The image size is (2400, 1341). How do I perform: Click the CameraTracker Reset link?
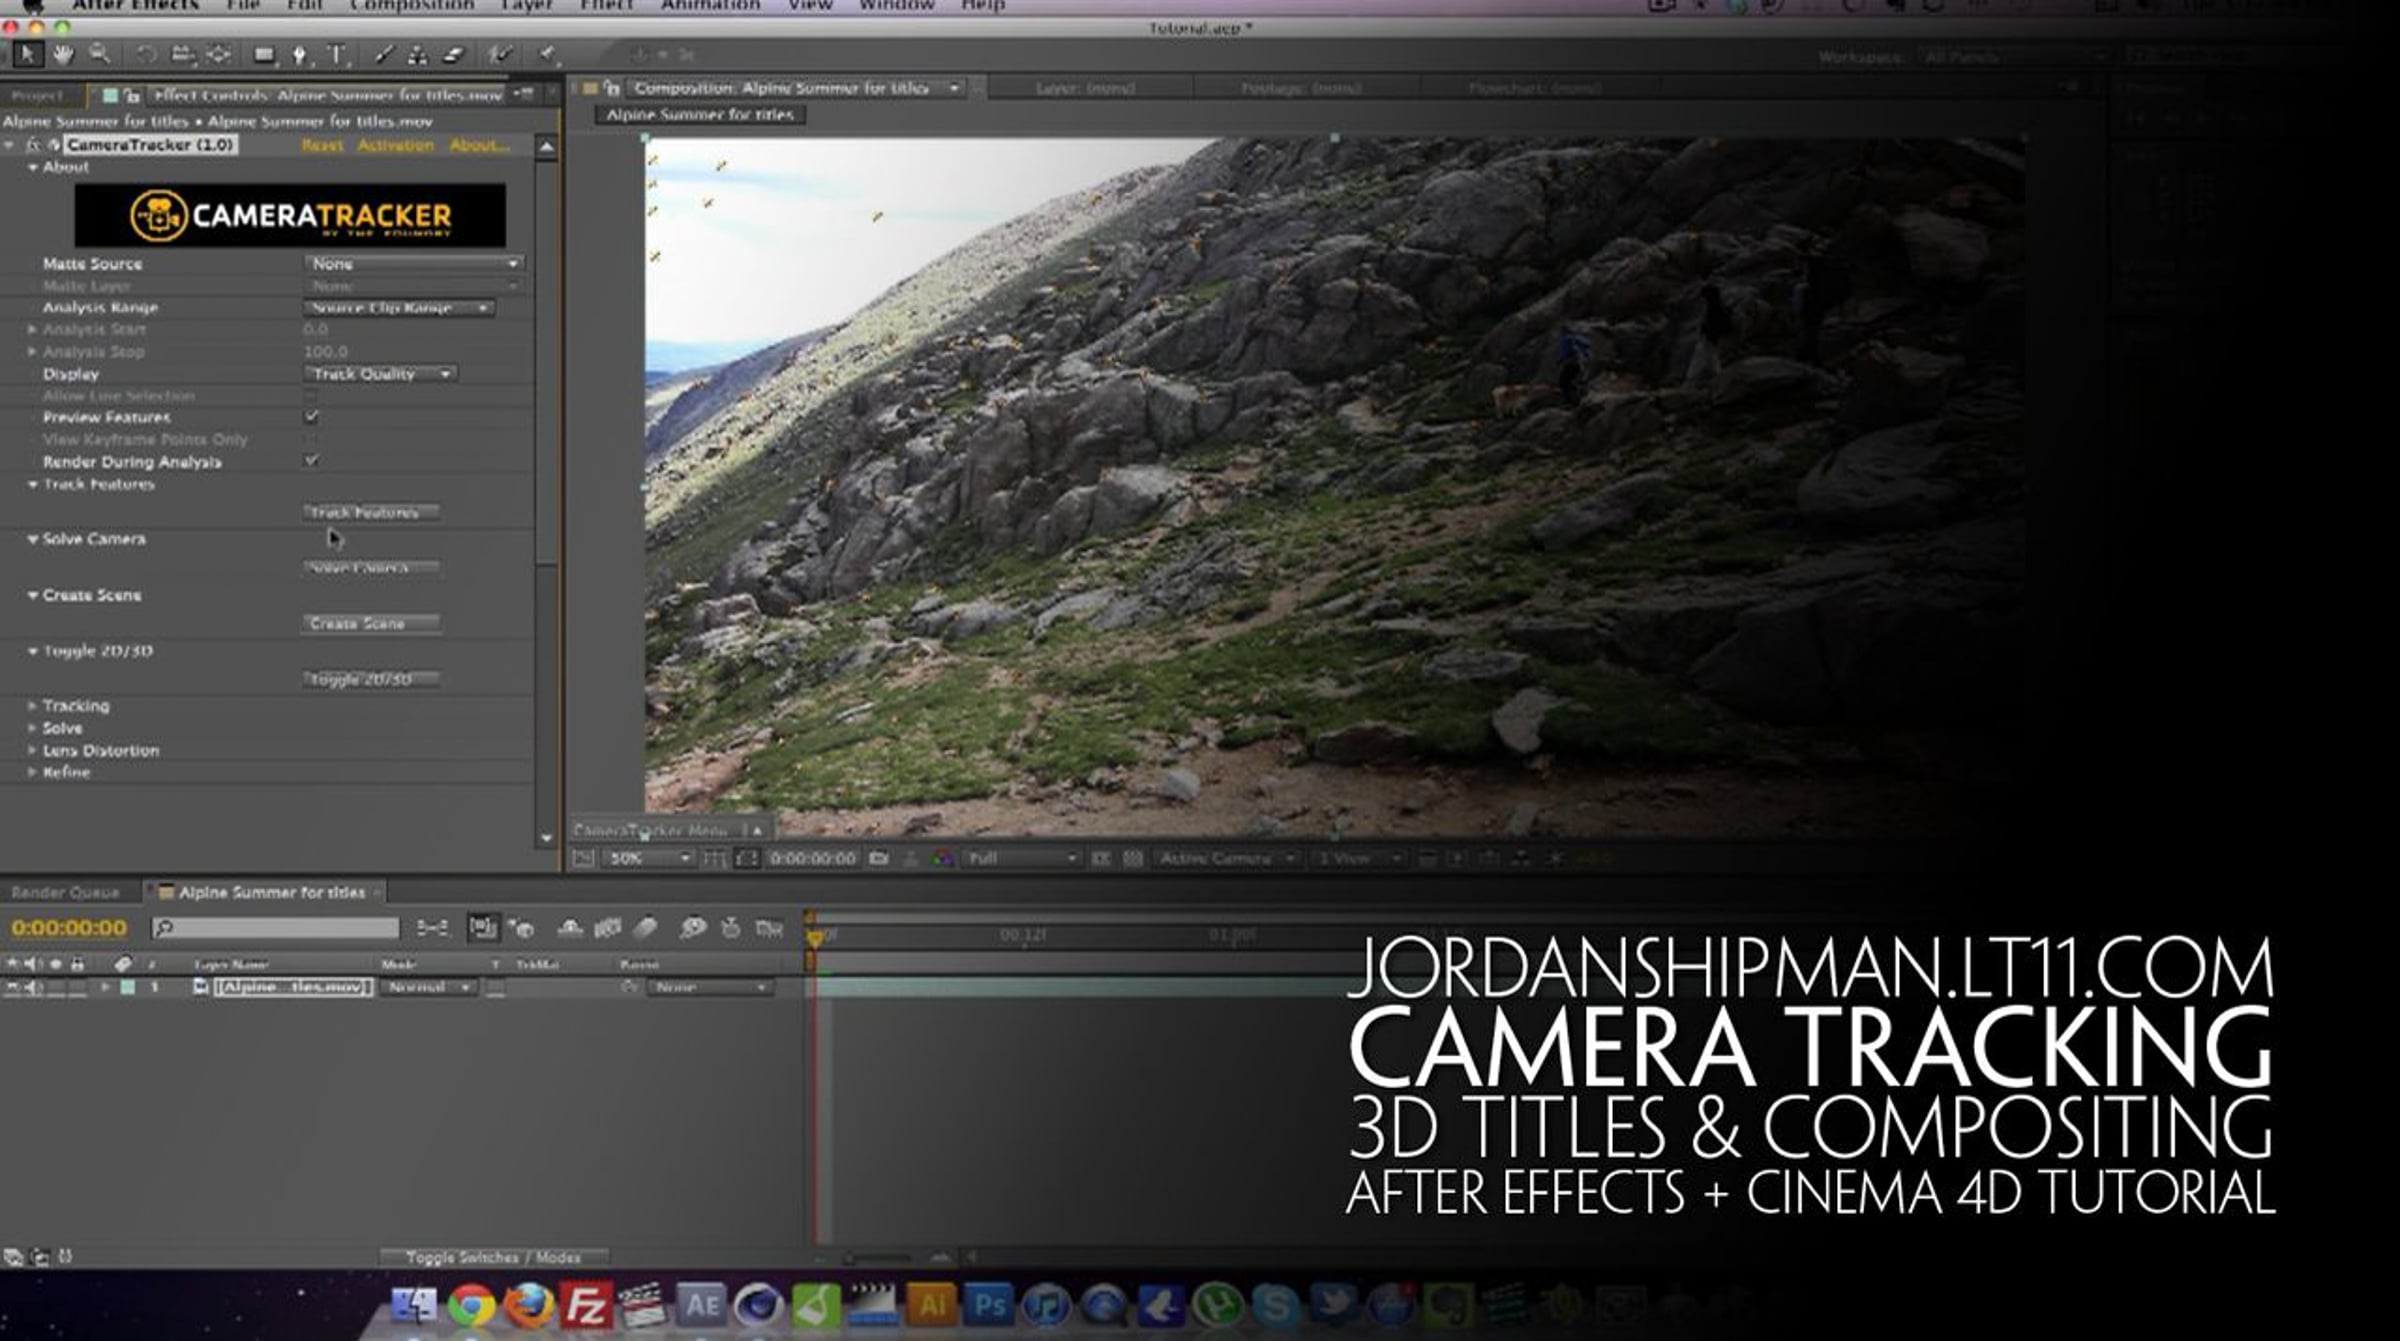tap(322, 145)
